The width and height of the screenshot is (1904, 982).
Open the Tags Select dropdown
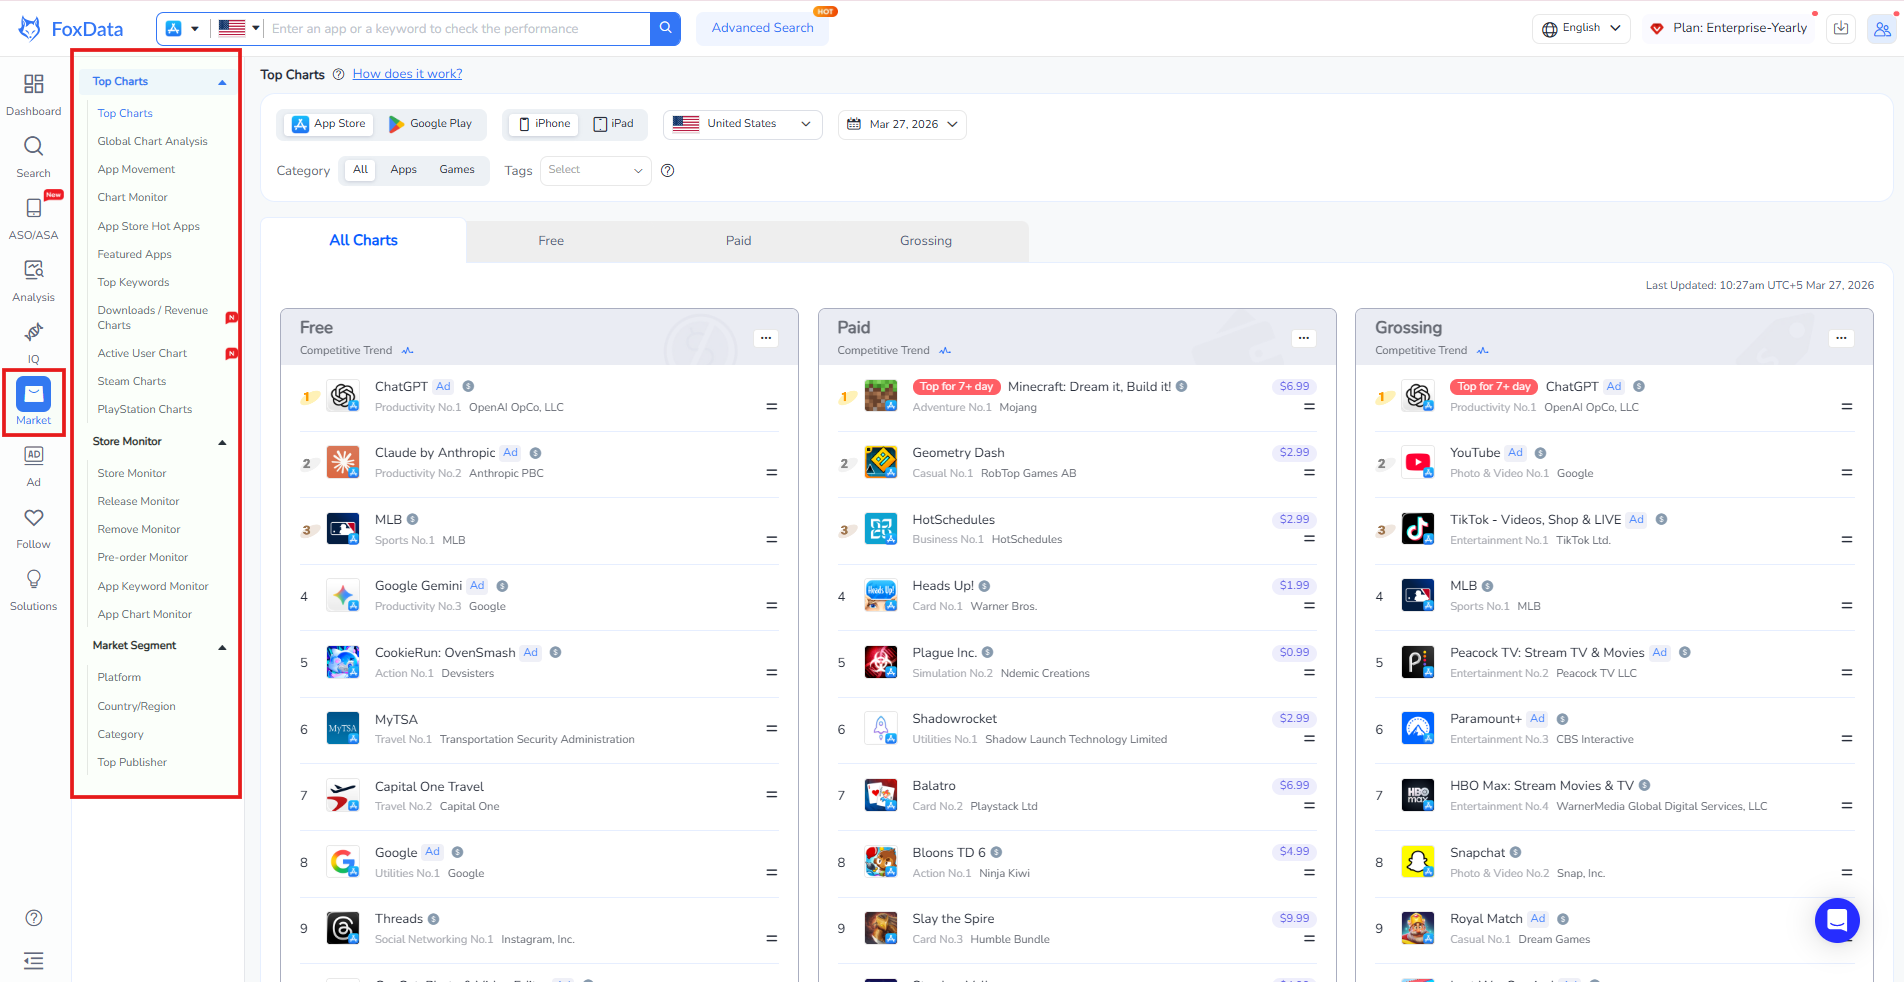(595, 171)
